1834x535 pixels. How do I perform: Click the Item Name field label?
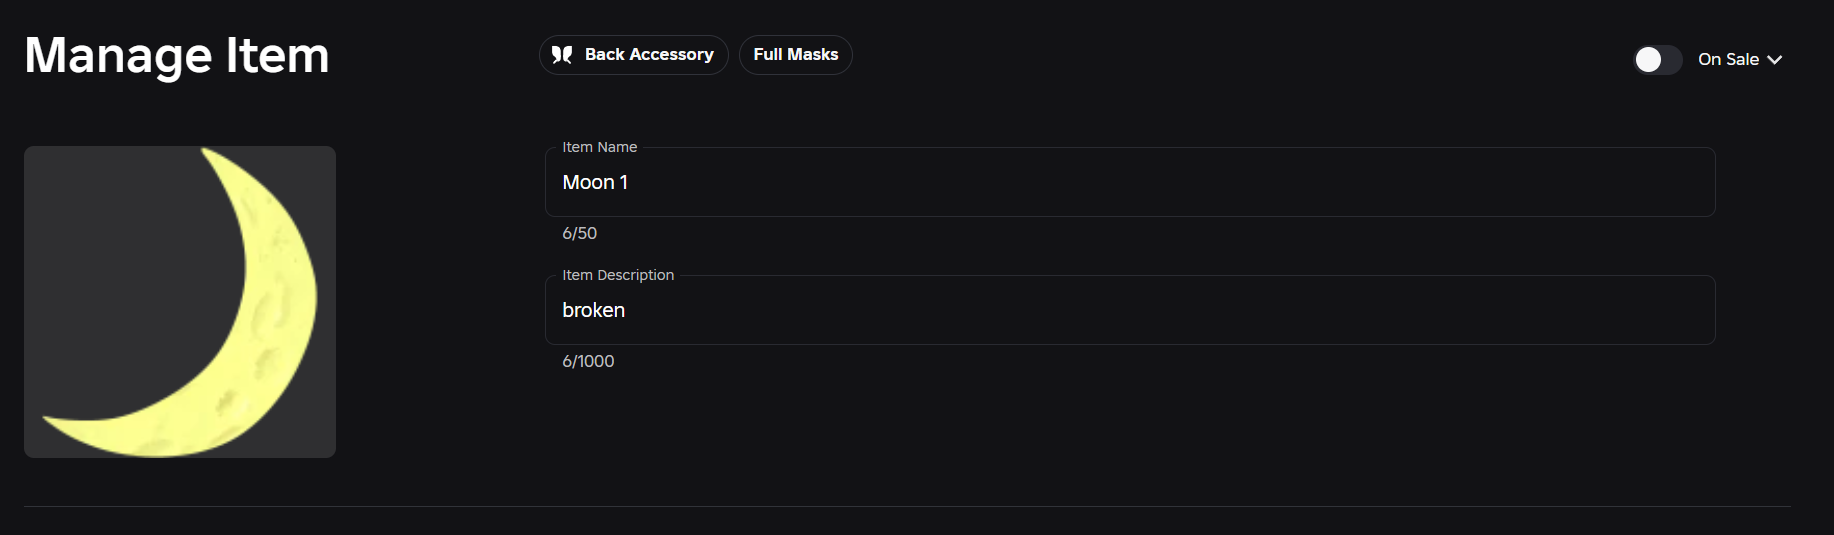click(599, 147)
